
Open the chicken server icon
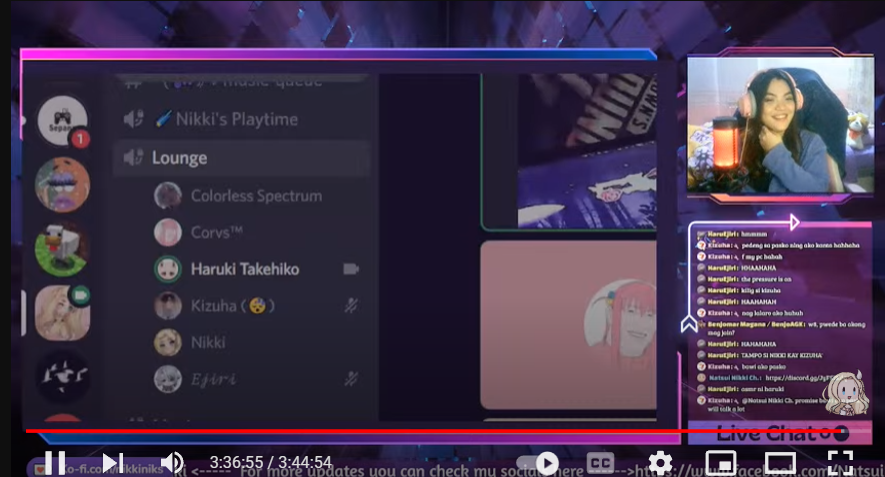tap(62, 249)
